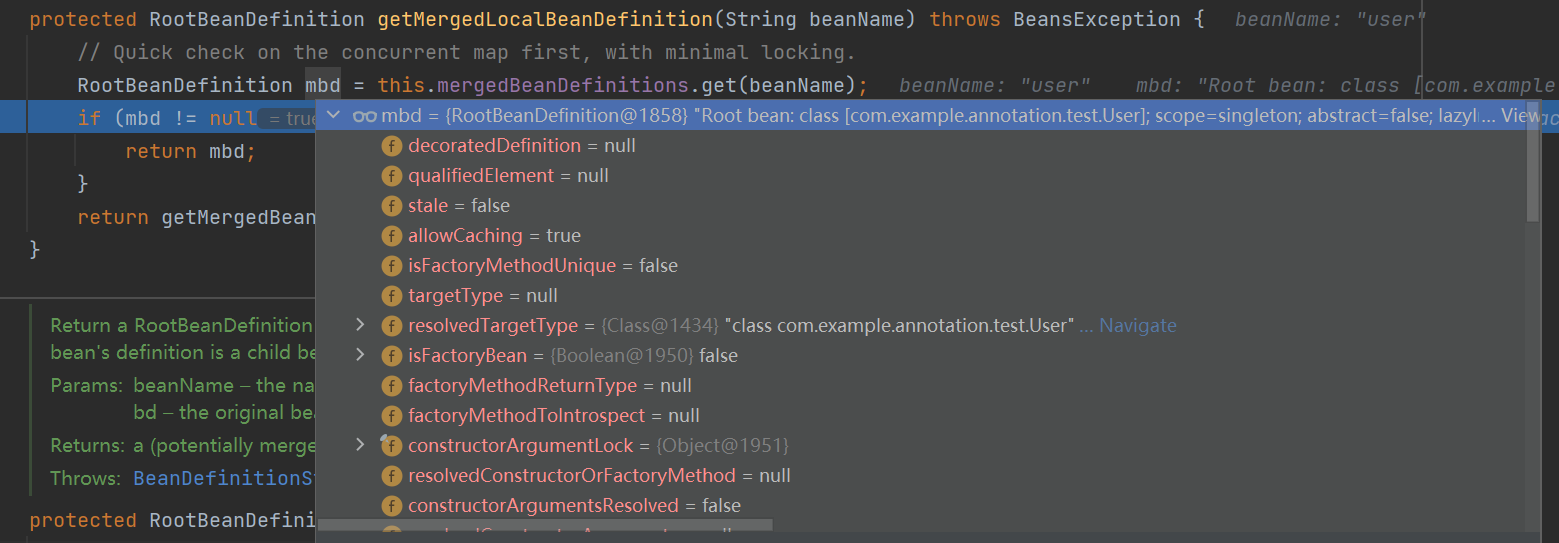The width and height of the screenshot is (1559, 543).
Task: Select factoryMethodToIntrospect variable row
Action: pyautogui.click(x=553, y=416)
